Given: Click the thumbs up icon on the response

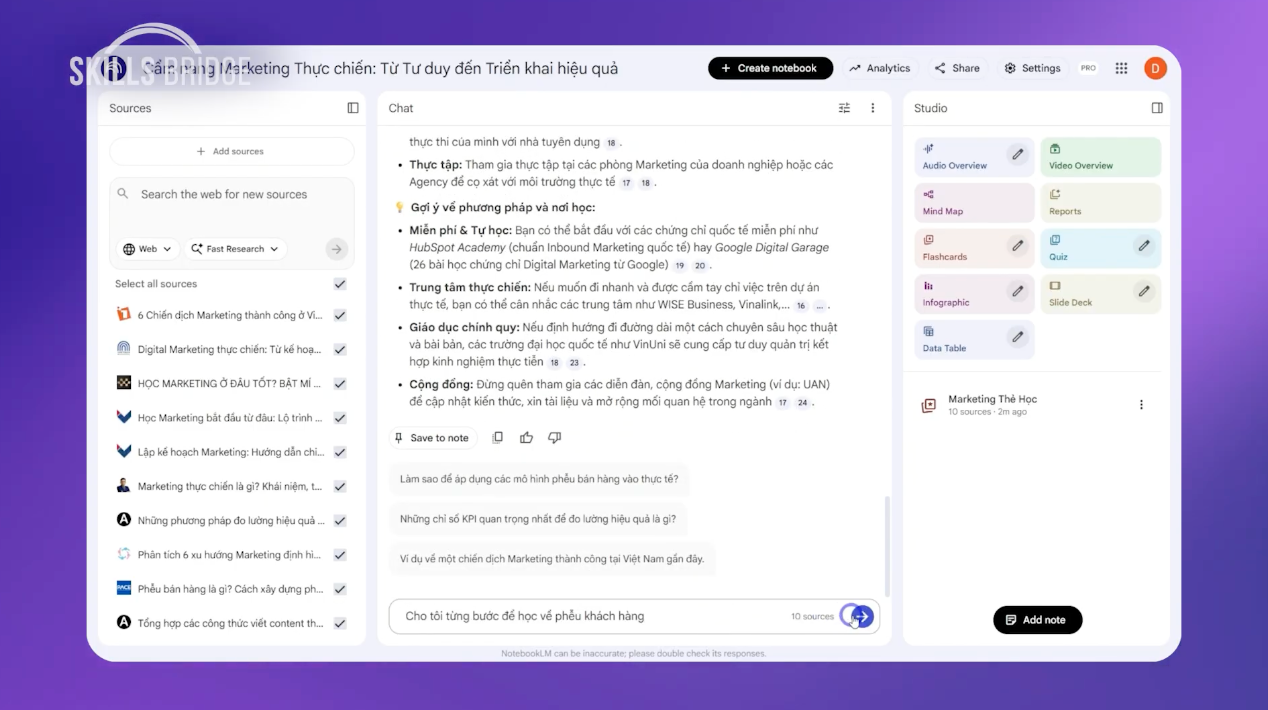Looking at the screenshot, I should [526, 438].
